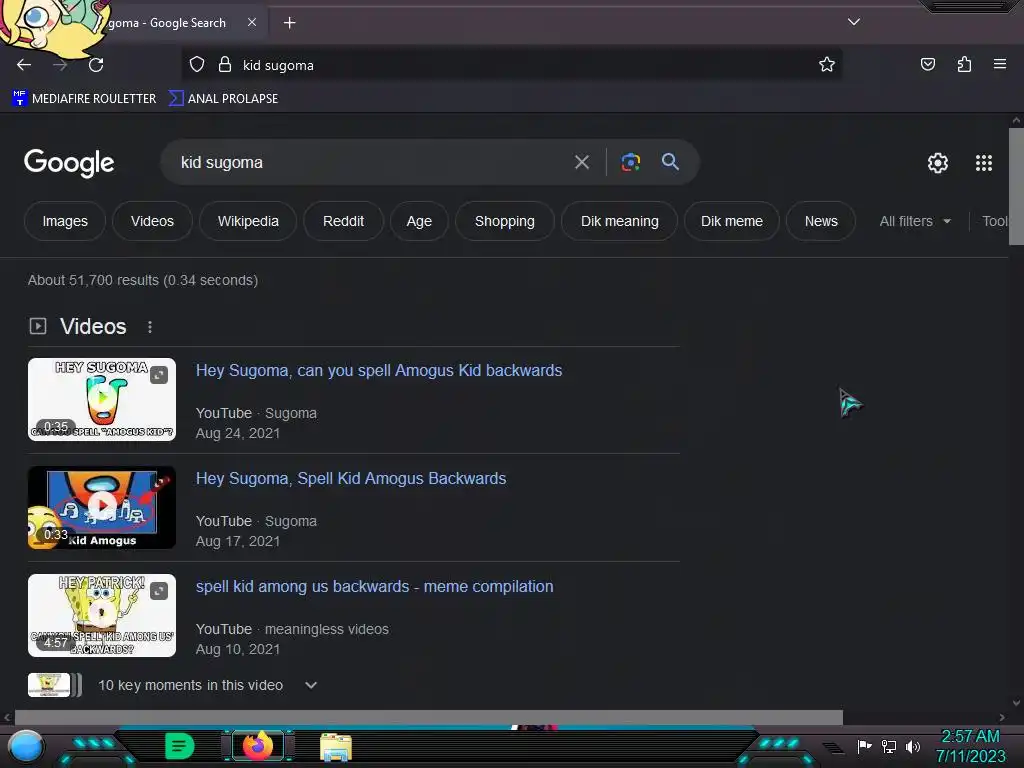Open the Videos section options menu

(x=150, y=327)
